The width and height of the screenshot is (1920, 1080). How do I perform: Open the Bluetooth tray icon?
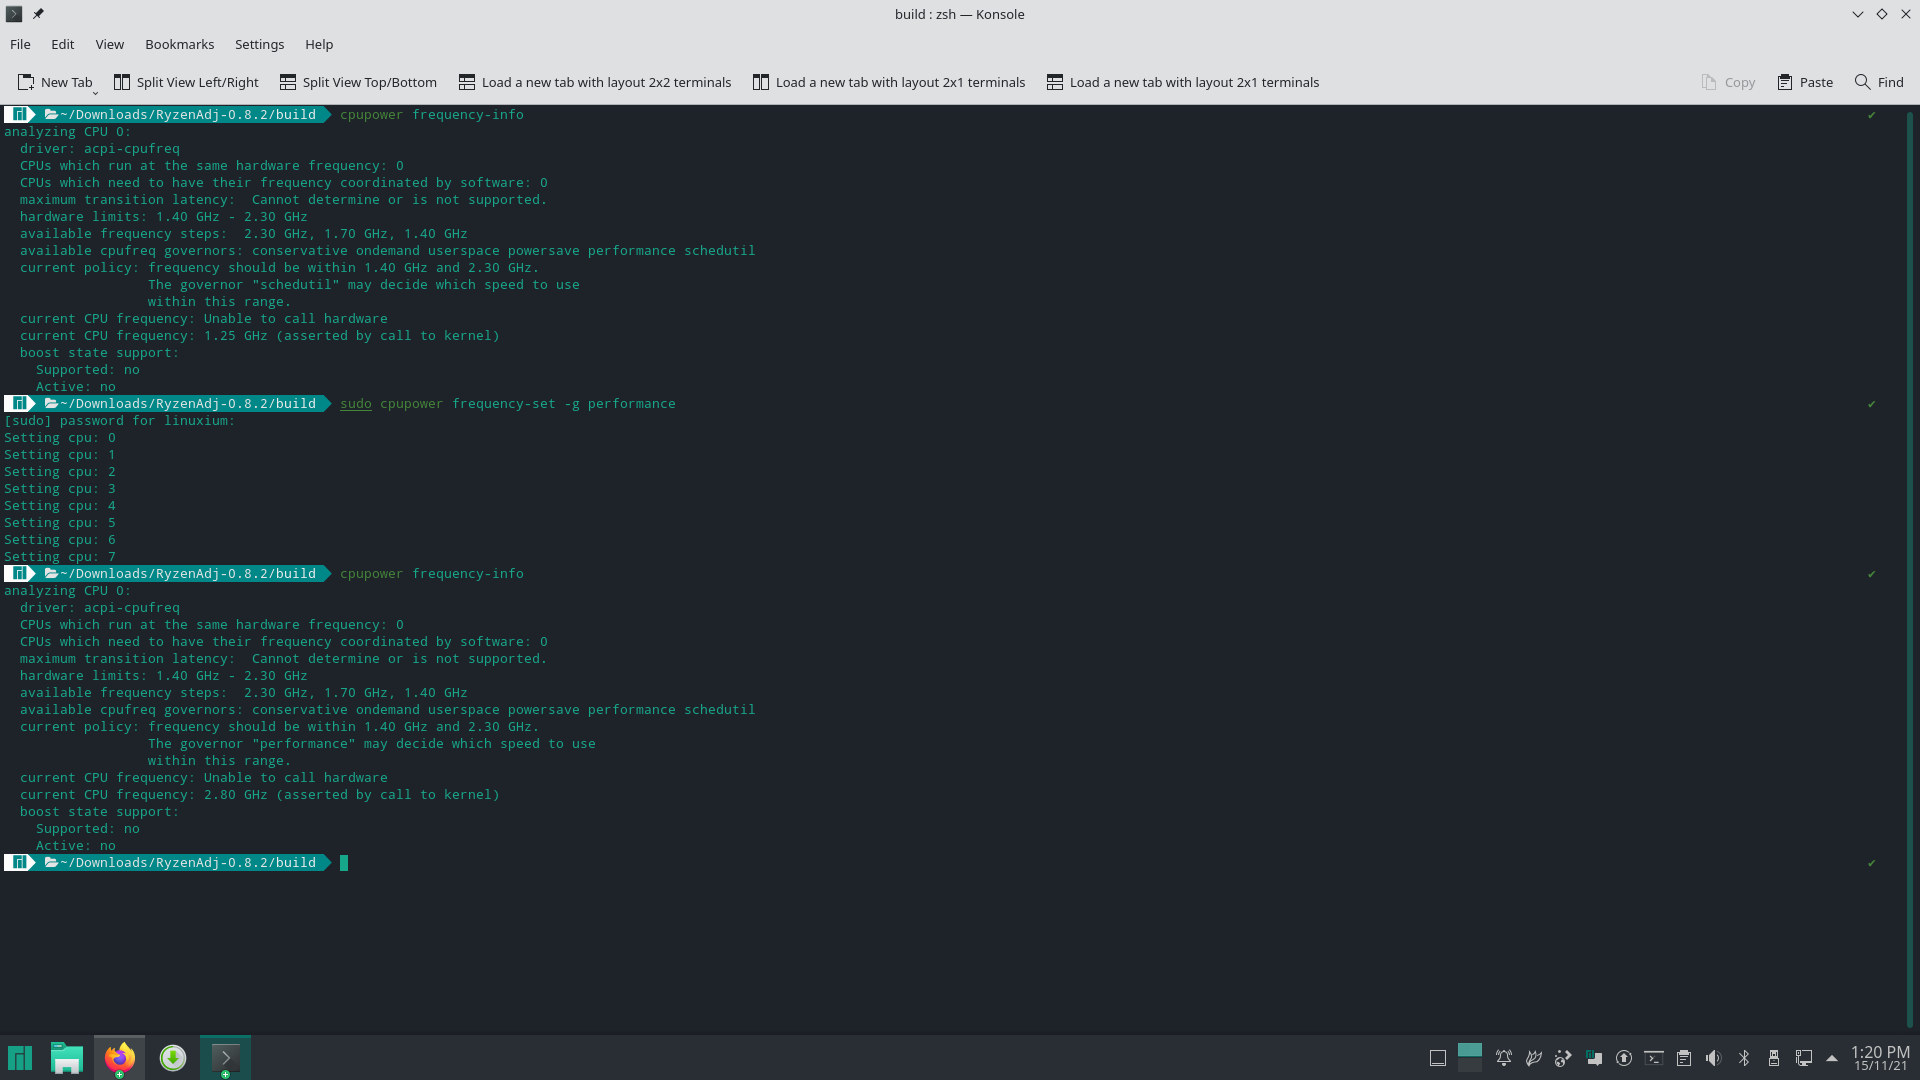(x=1744, y=1058)
